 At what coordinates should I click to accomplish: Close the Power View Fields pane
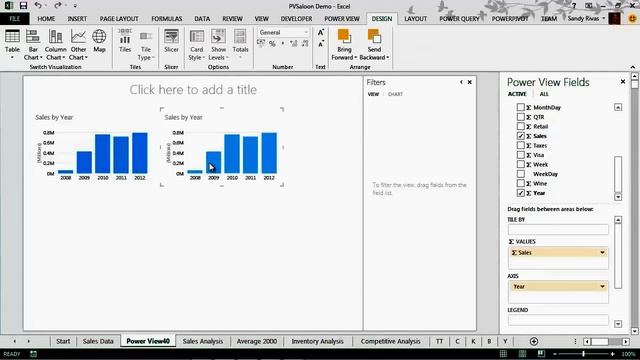623,82
